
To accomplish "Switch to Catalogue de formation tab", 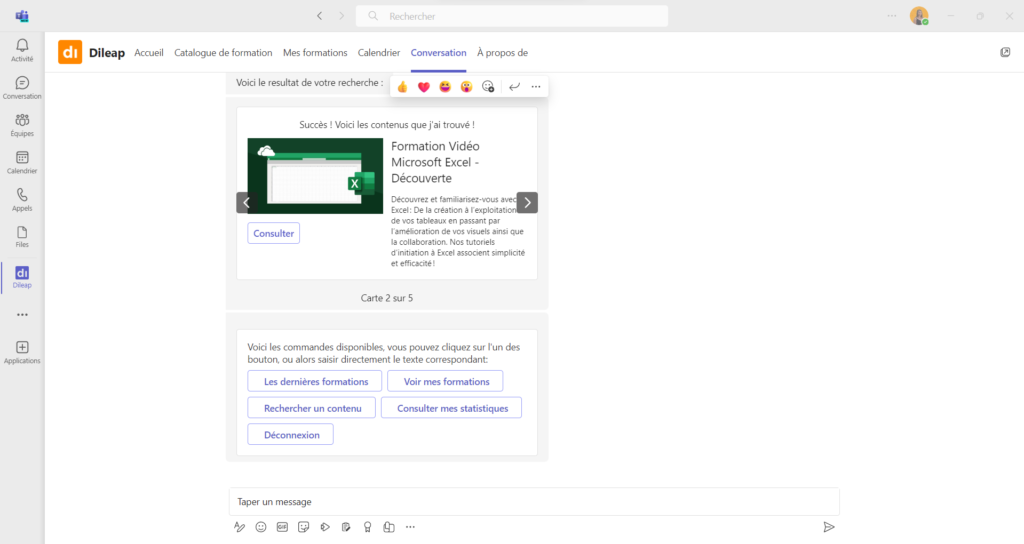I will (x=223, y=53).
